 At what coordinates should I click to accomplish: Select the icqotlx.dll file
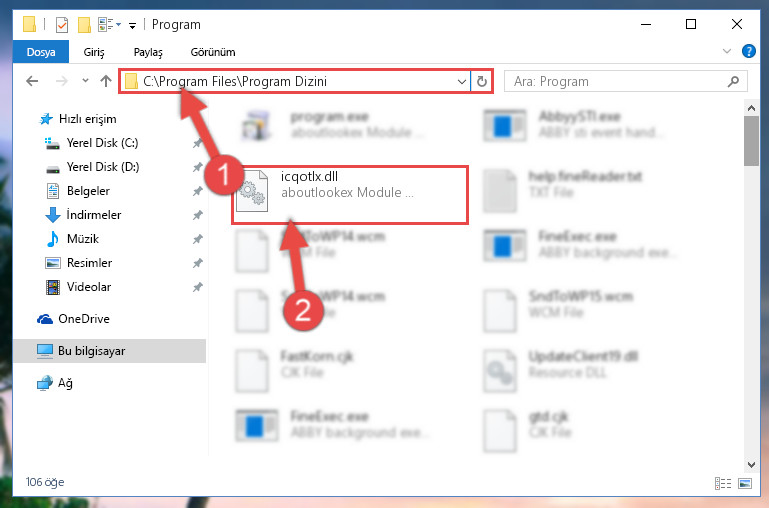pyautogui.click(x=350, y=195)
